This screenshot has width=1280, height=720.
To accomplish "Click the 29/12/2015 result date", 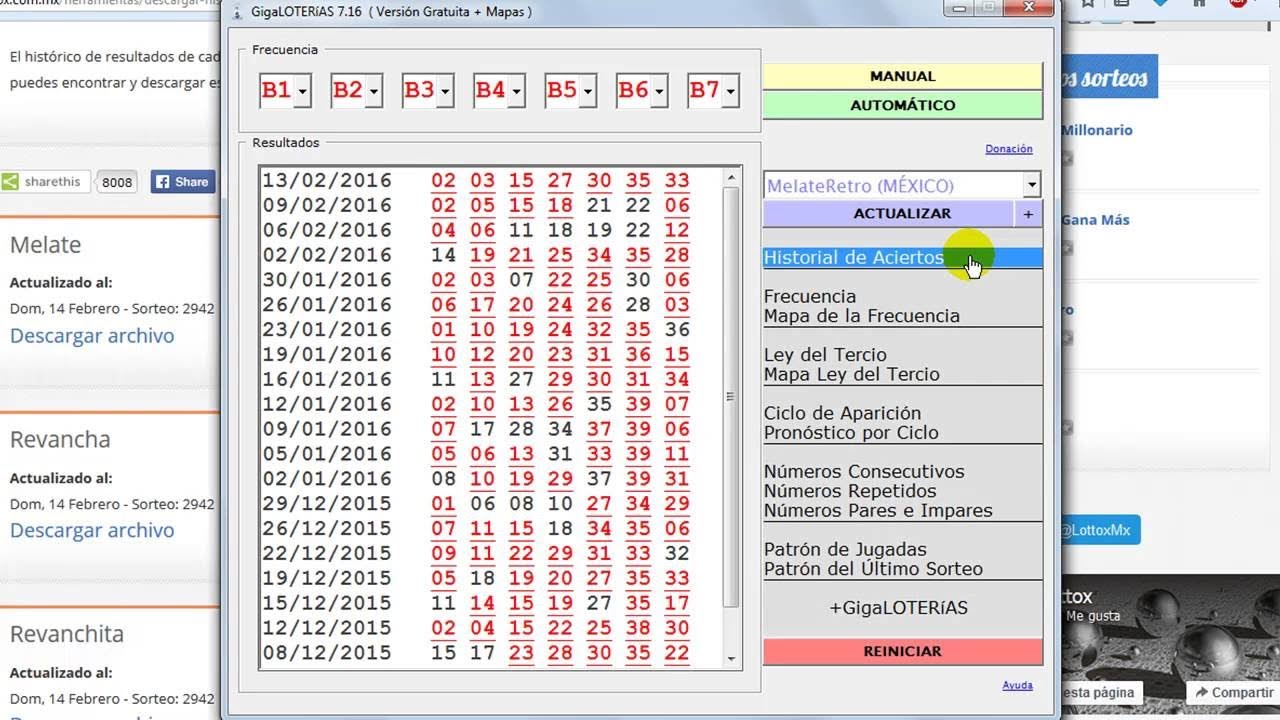I will [327, 504].
